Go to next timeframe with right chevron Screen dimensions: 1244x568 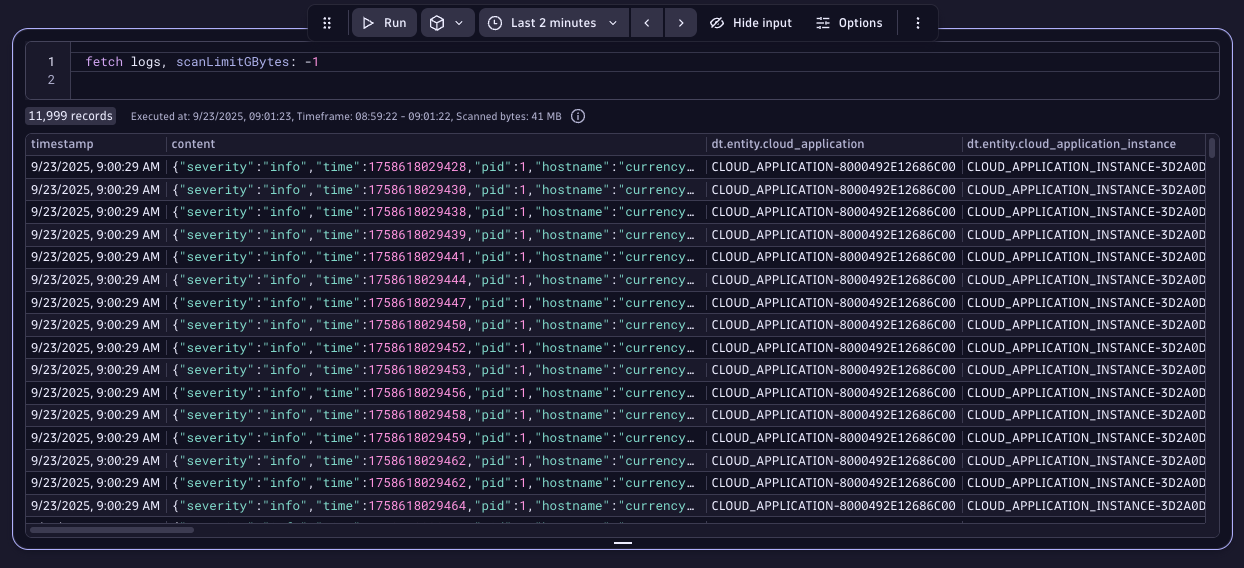(681, 23)
